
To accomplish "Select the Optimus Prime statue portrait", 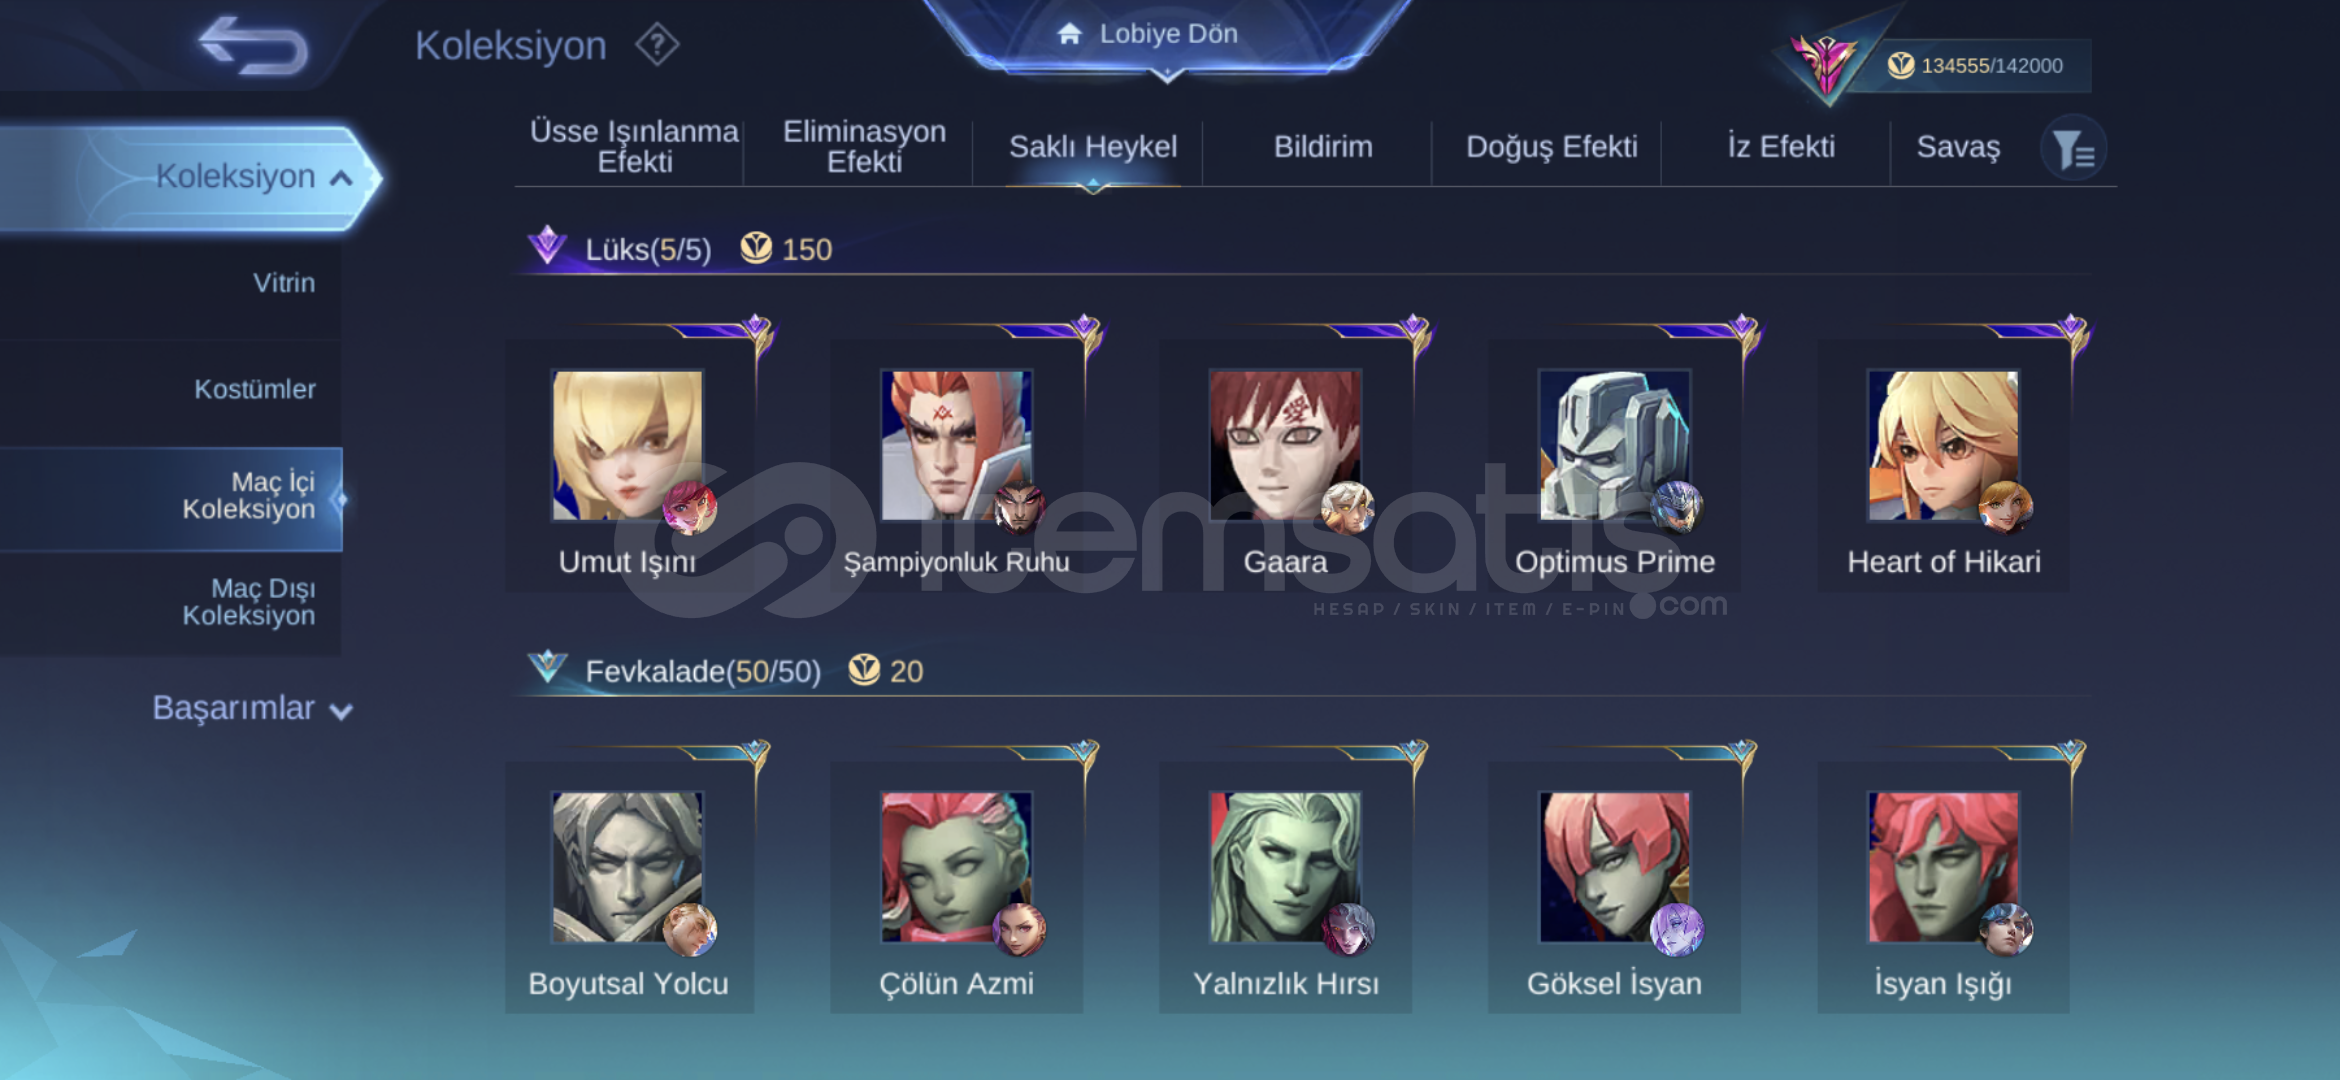I will (x=1614, y=445).
